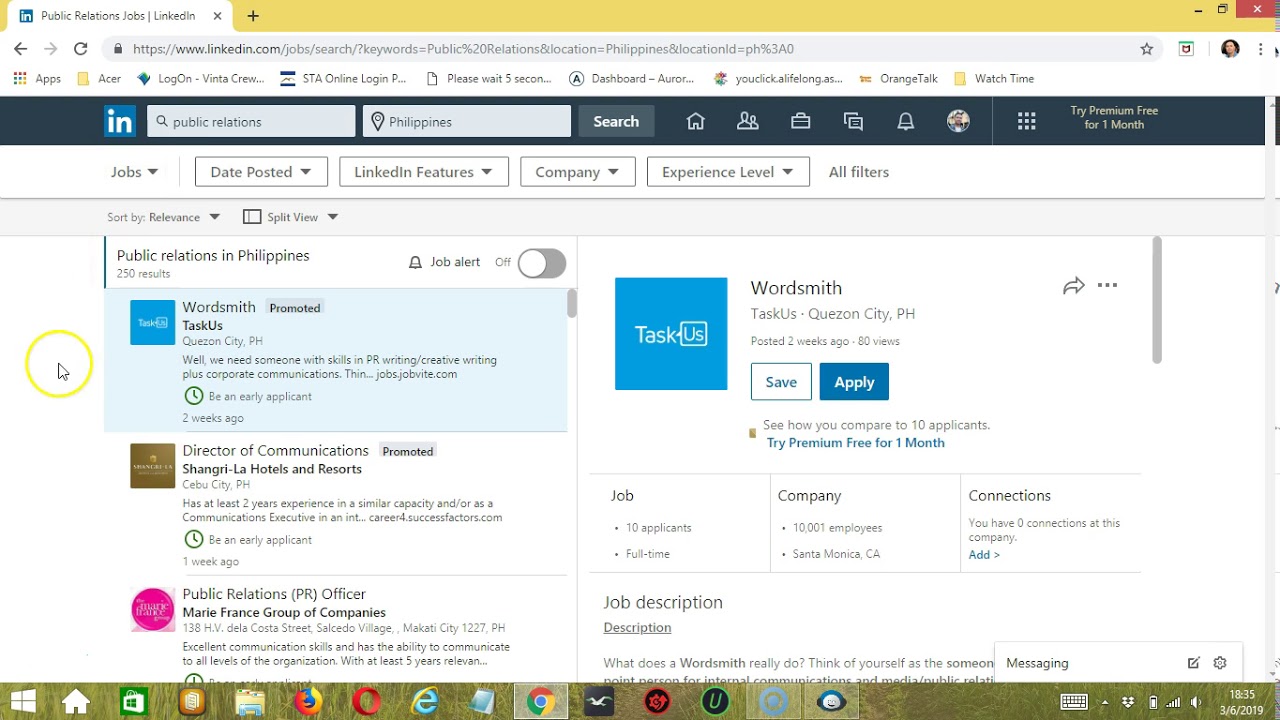Open Director of Communications listing
The width and height of the screenshot is (1280, 720).
click(275, 451)
